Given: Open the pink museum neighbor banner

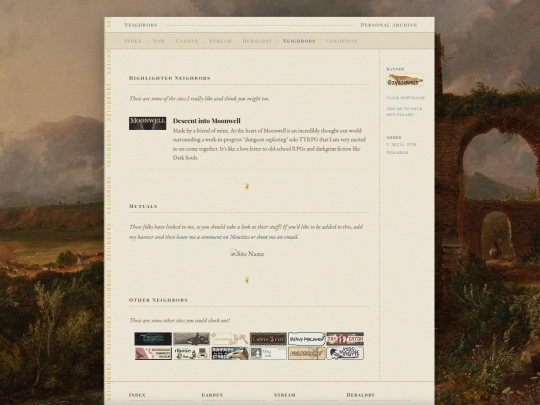Looking at the screenshot, I should (x=153, y=353).
